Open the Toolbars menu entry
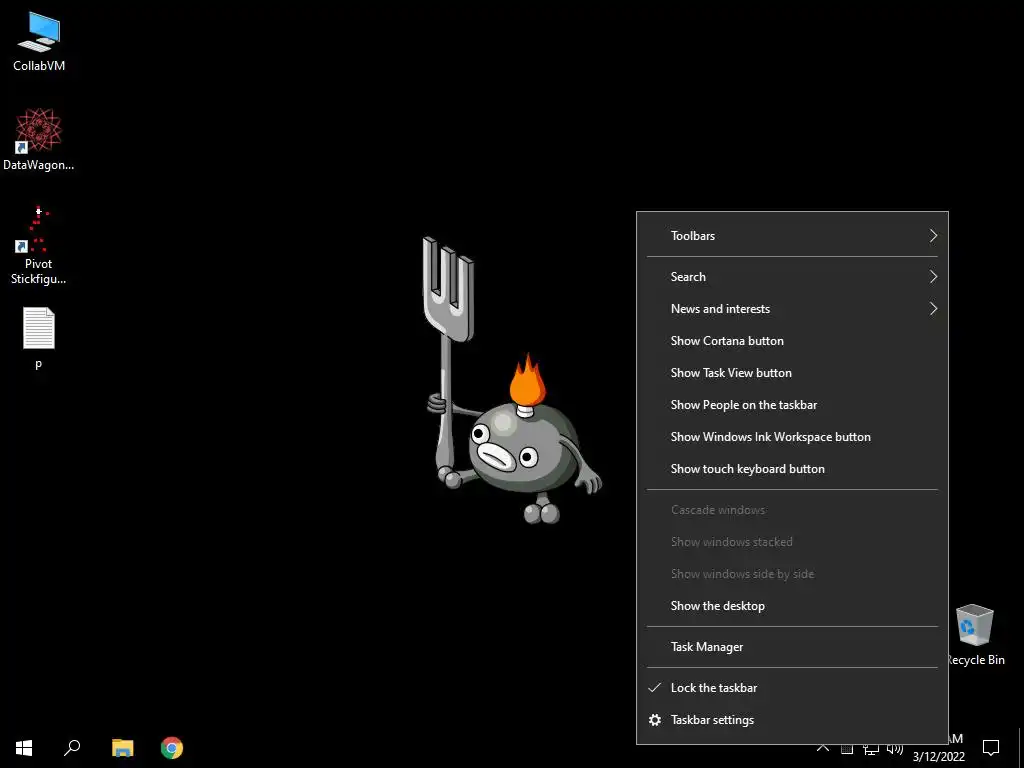1024x768 pixels. click(x=792, y=236)
